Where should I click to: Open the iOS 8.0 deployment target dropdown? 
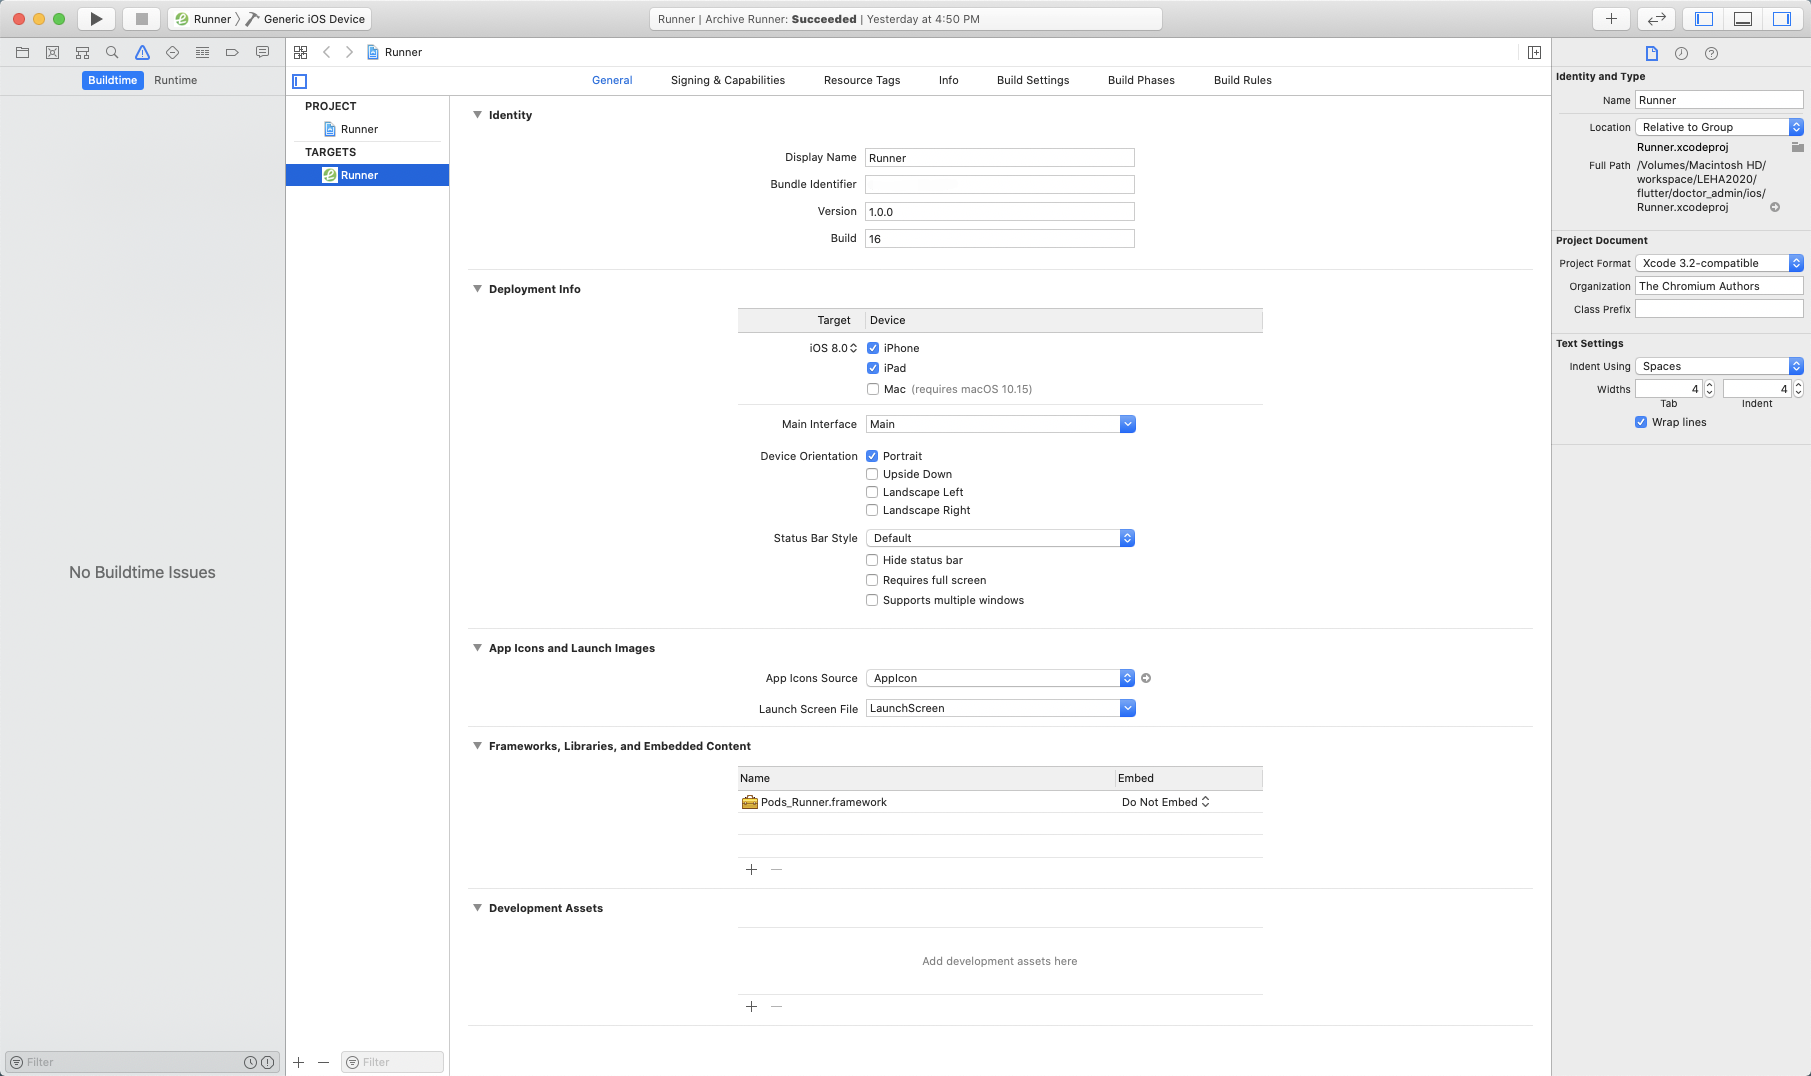(833, 348)
